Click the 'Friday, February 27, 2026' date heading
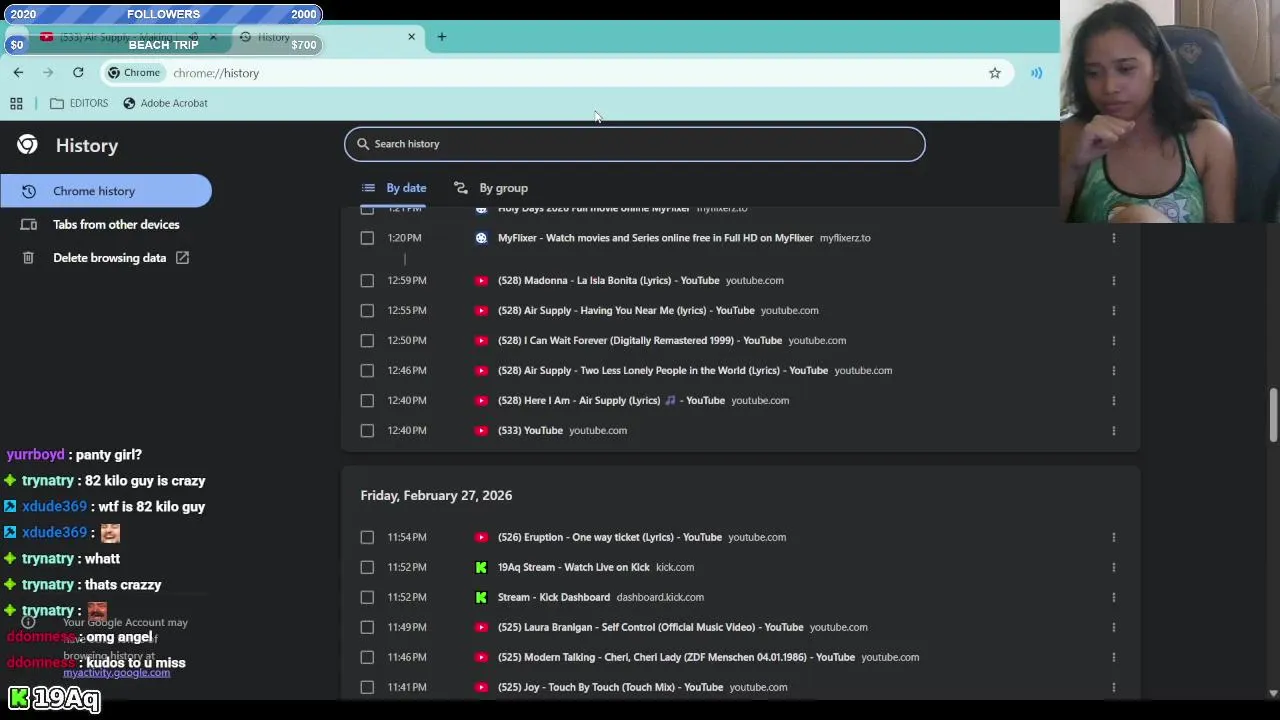This screenshot has width=1280, height=720. pos(436,496)
